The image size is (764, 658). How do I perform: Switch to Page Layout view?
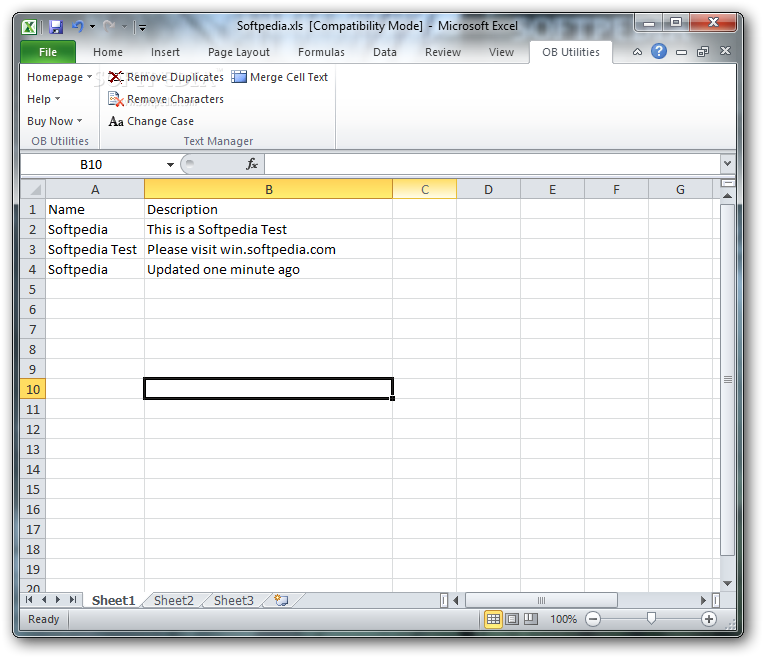pyautogui.click(x=512, y=619)
